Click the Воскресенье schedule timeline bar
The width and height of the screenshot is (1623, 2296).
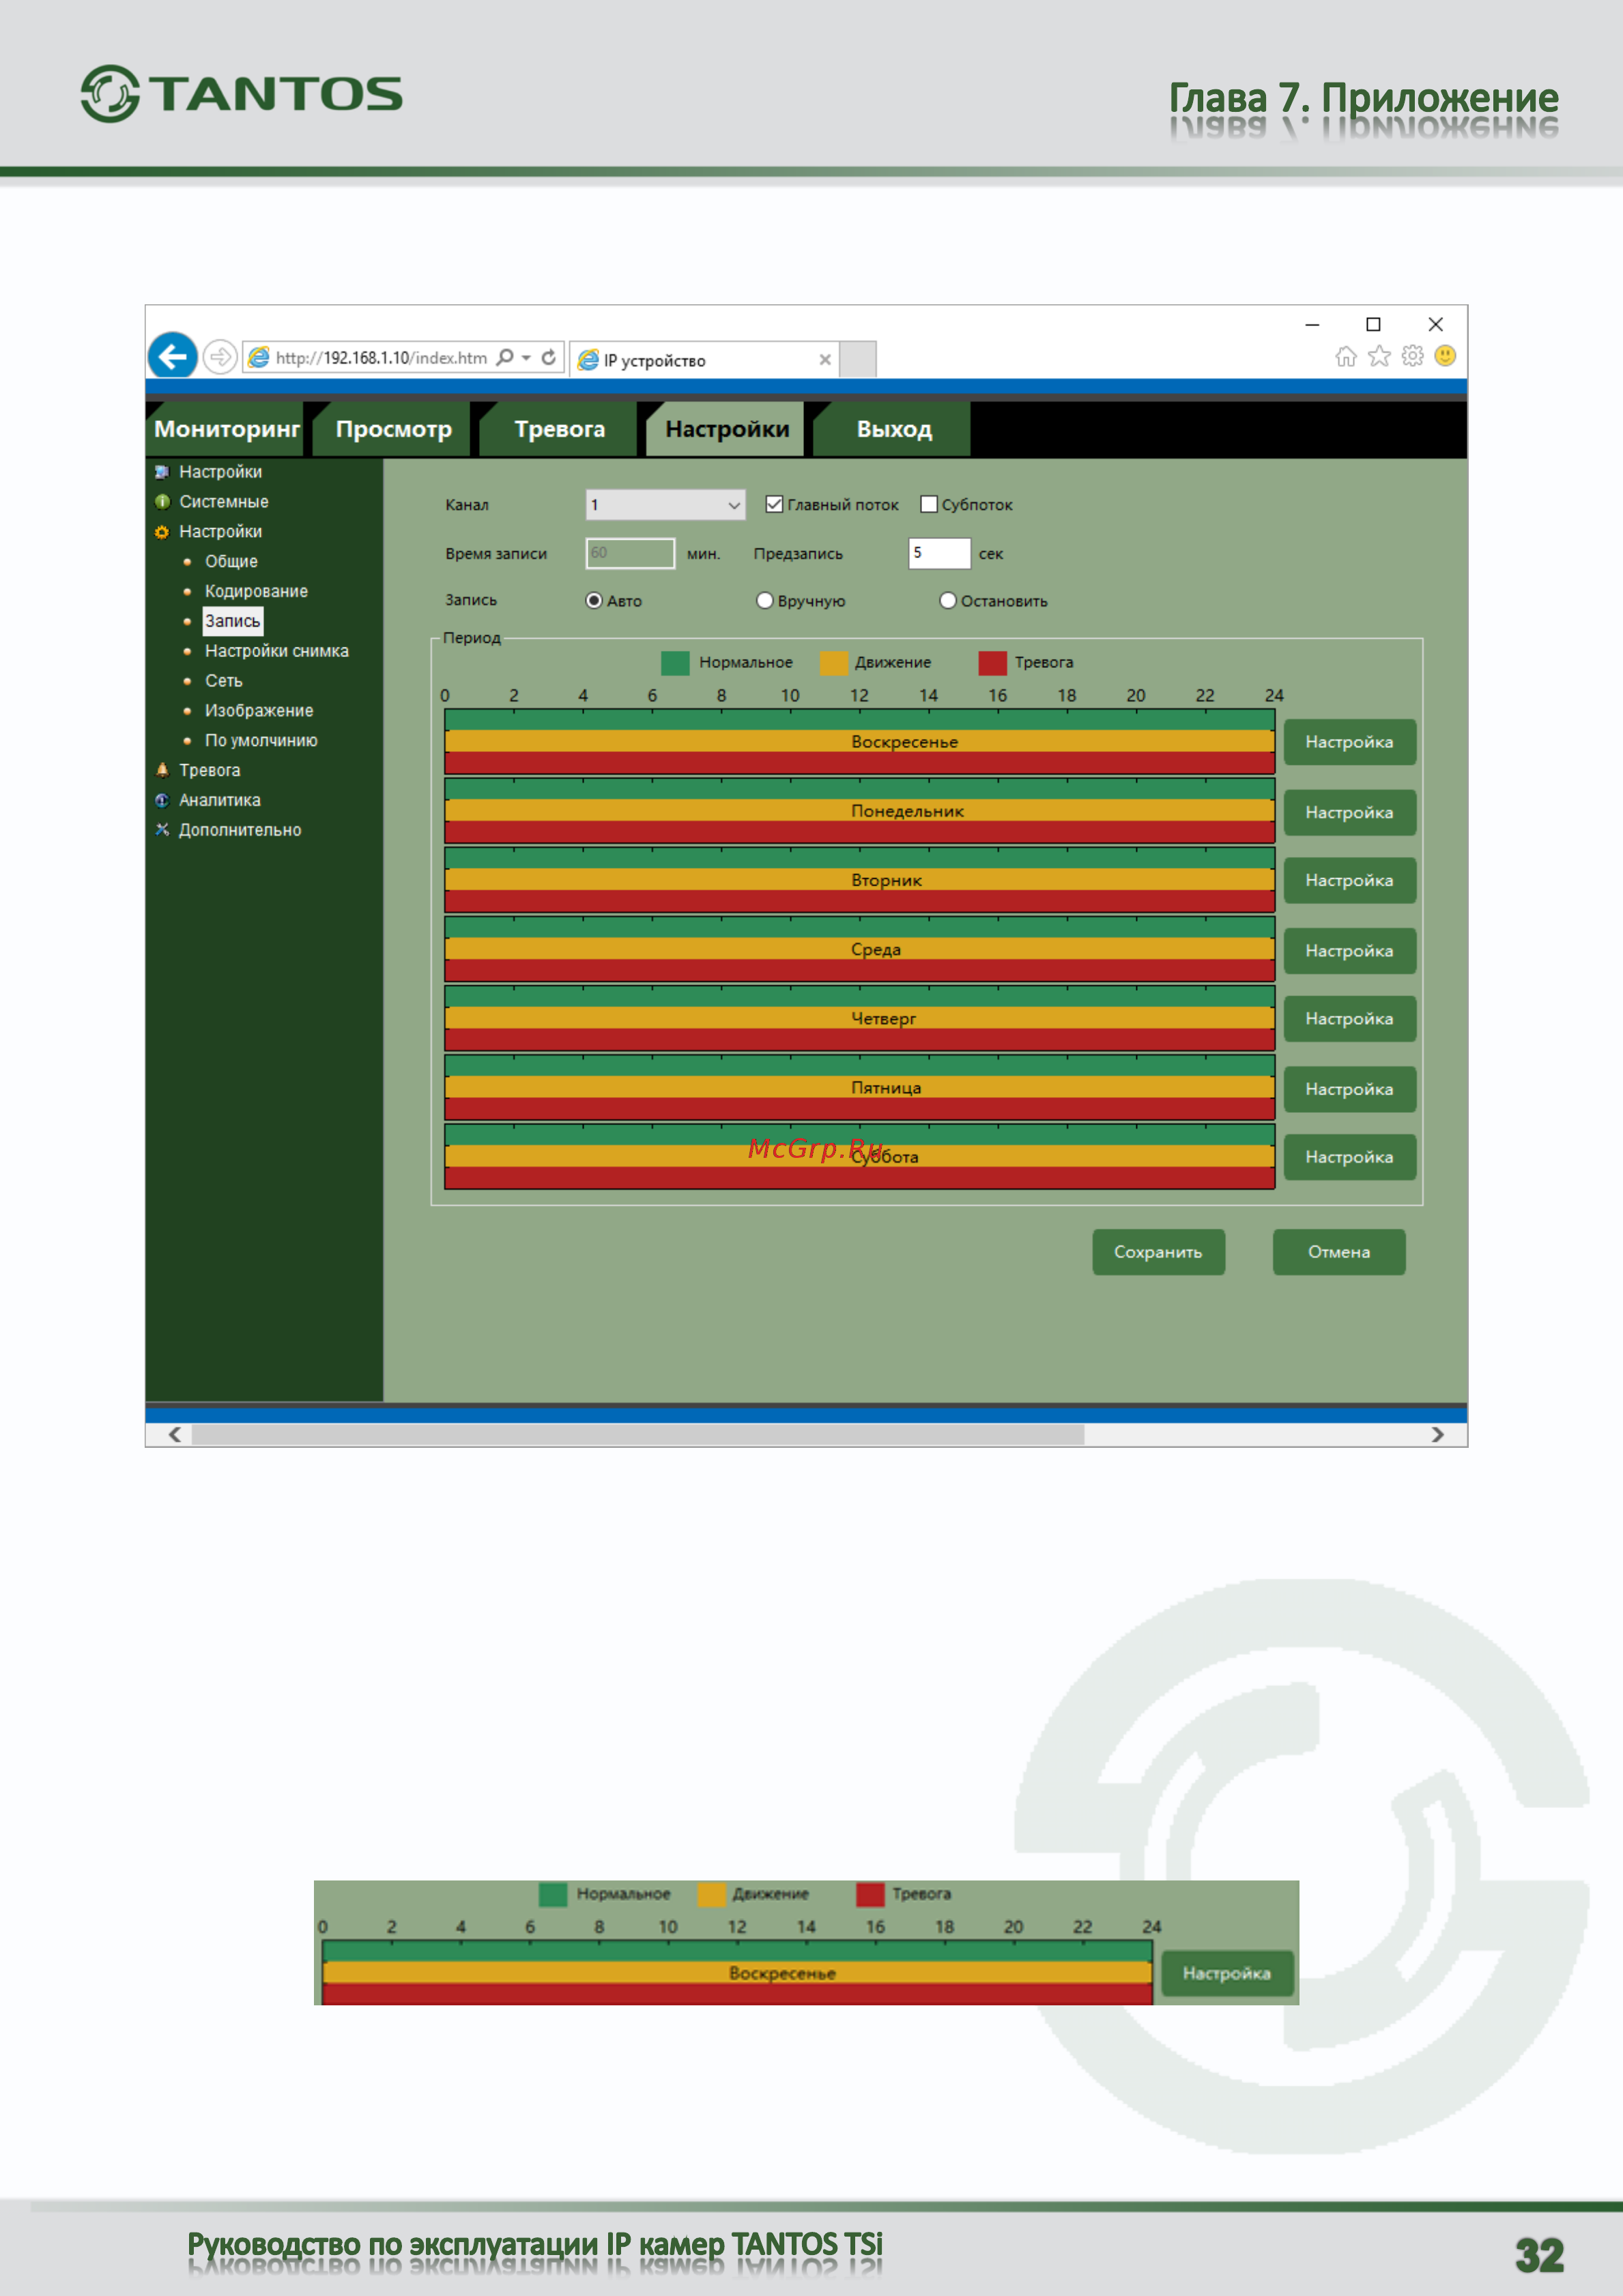pos(860,742)
